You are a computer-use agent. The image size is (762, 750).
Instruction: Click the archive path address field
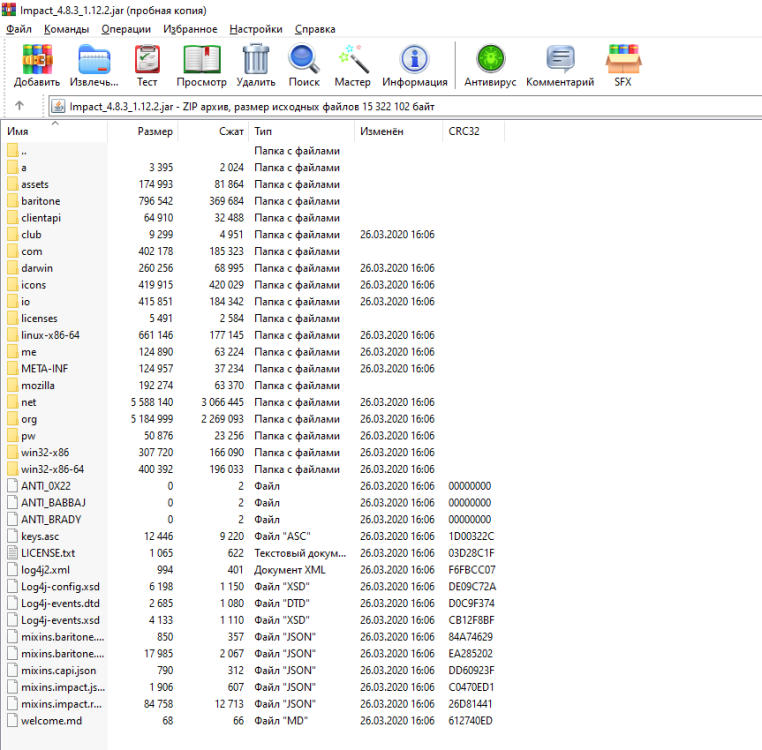[x=405, y=106]
